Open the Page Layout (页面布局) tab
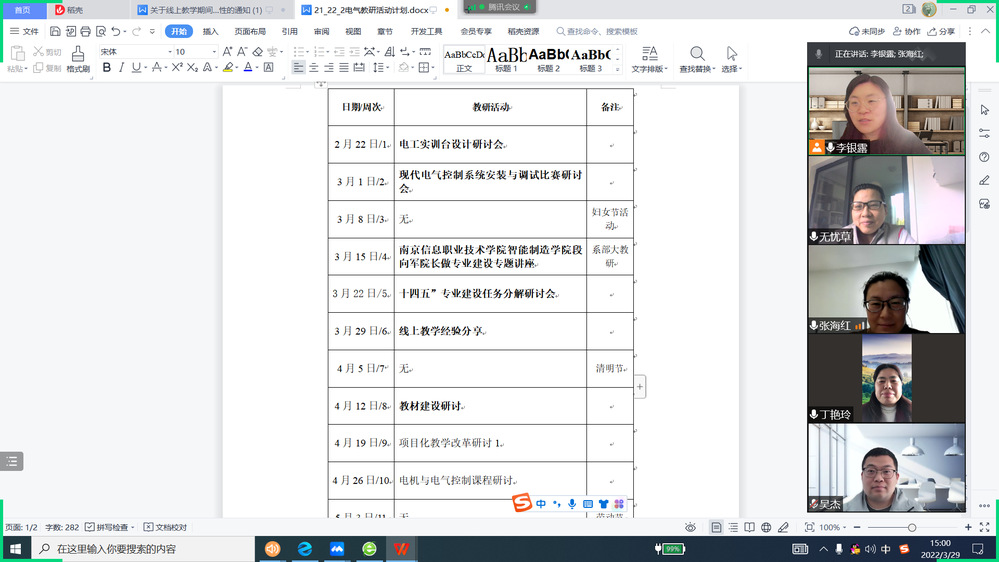This screenshot has height=562, width=999. [250, 31]
